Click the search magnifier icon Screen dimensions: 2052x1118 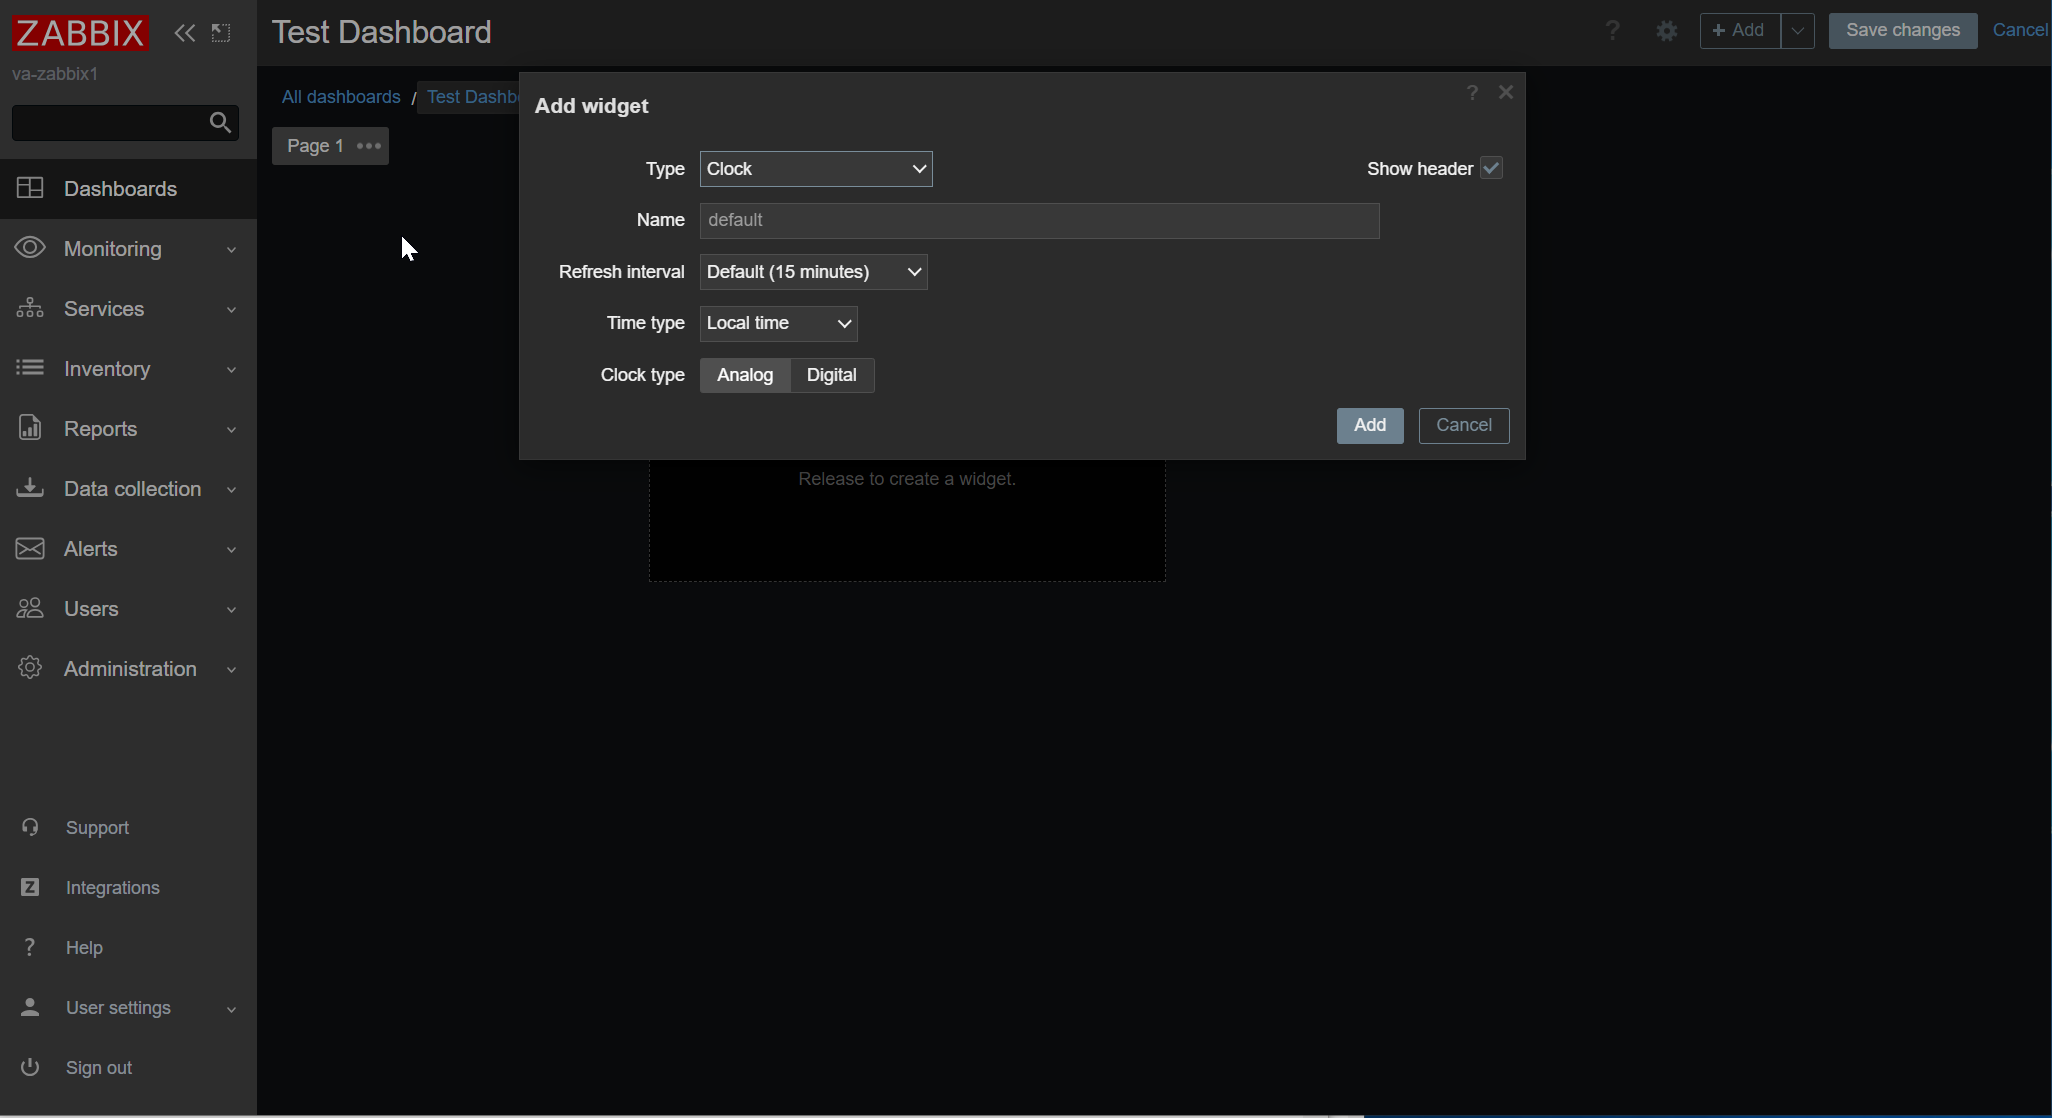pos(220,122)
